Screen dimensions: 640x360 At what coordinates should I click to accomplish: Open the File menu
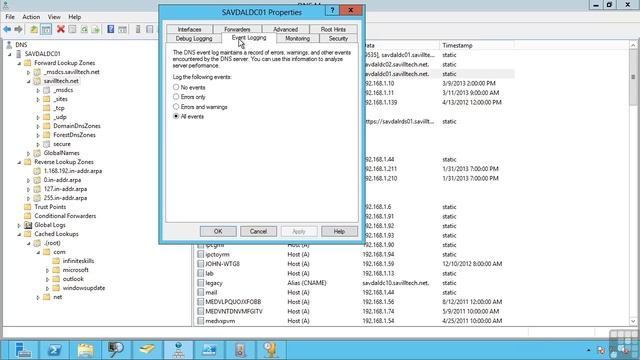point(10,17)
